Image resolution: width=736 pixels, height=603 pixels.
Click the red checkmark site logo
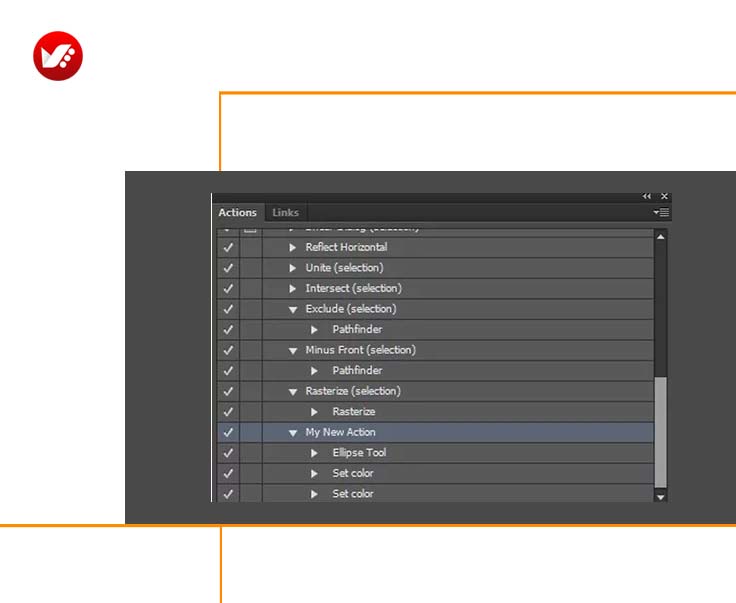point(58,56)
